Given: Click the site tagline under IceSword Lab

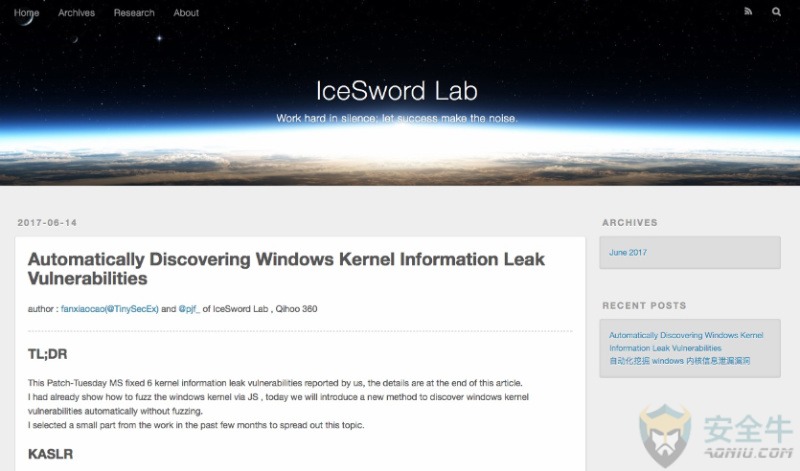Looking at the screenshot, I should click(x=396, y=118).
